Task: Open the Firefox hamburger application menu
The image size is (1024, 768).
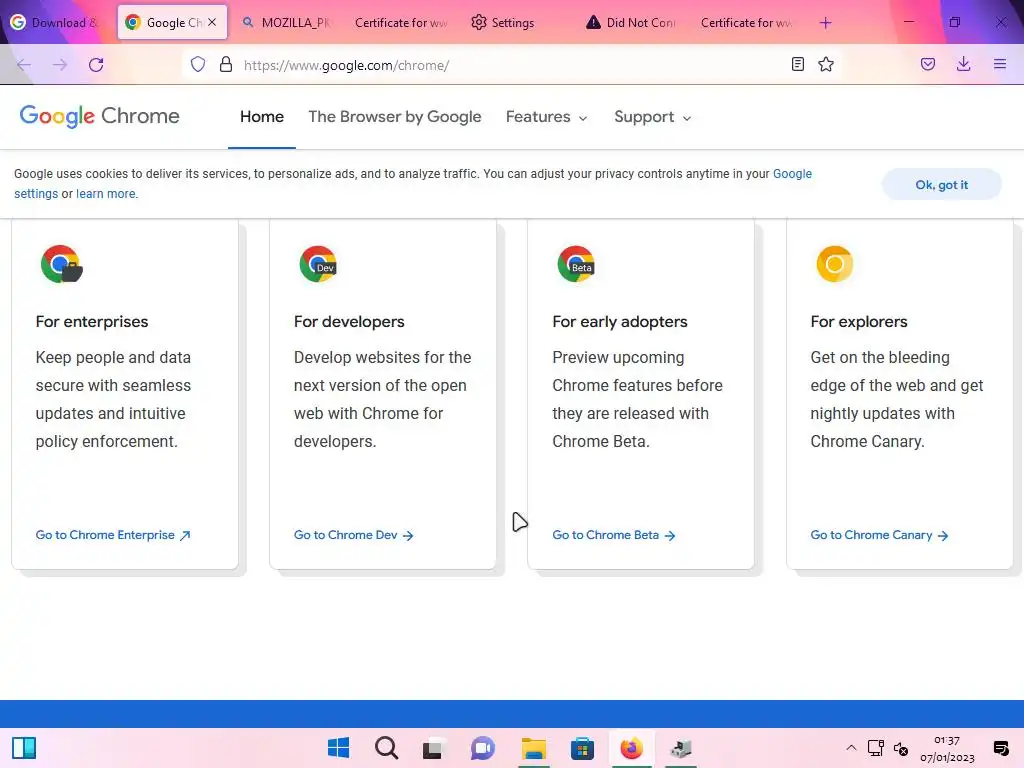Action: coord(1000,64)
